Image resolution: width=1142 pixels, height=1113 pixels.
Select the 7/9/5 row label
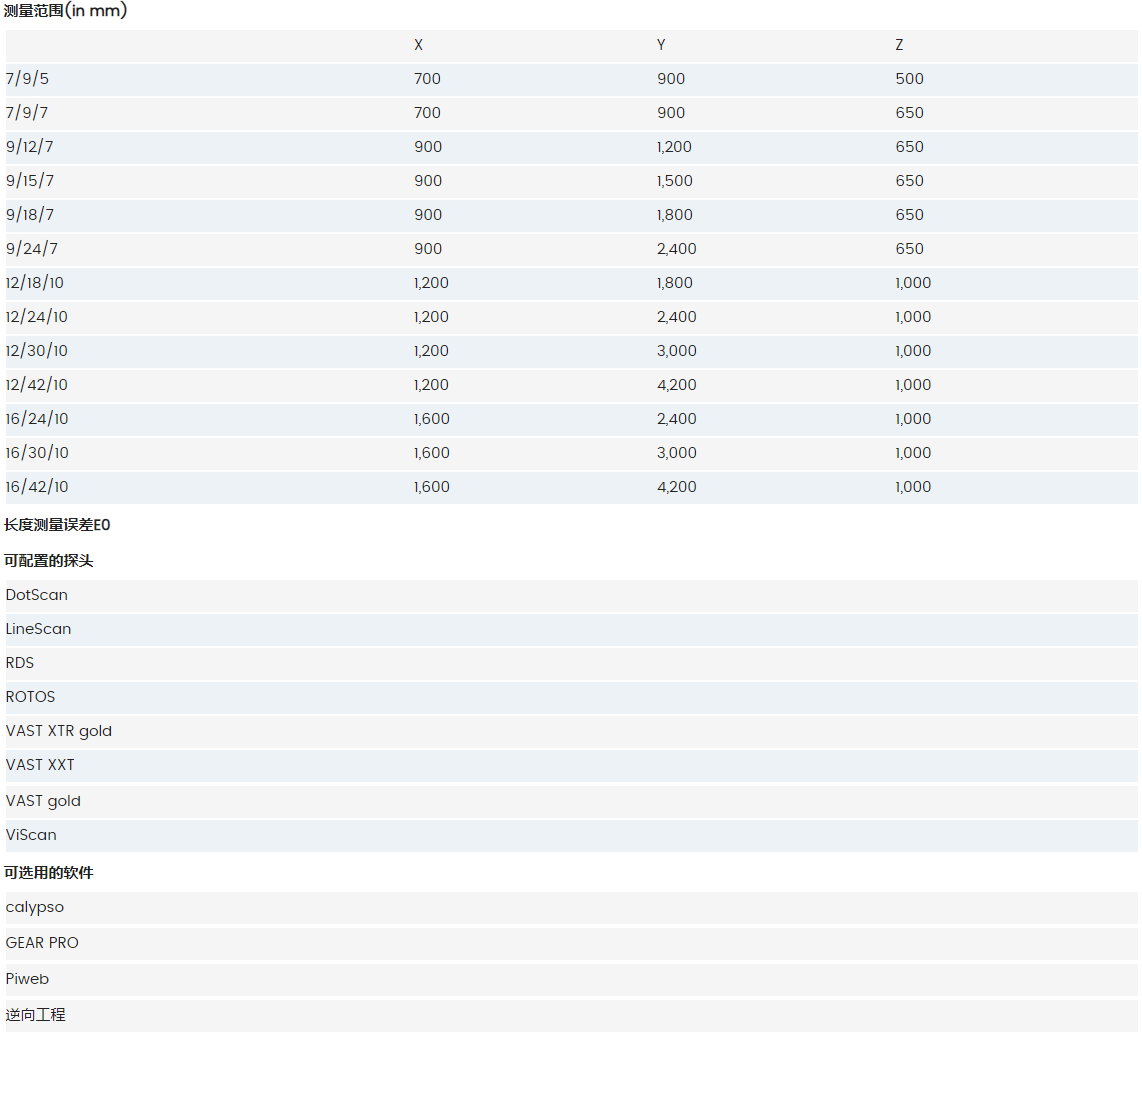pos(27,79)
